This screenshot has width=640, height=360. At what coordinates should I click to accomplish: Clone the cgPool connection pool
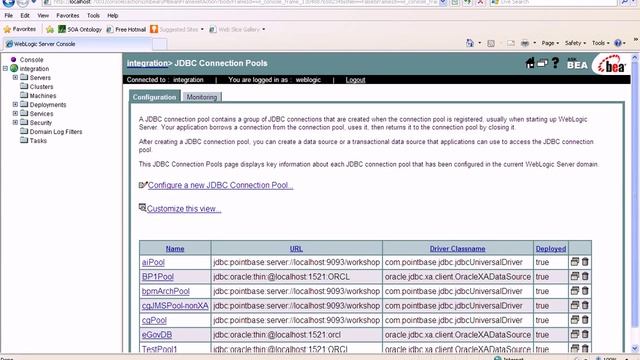[575, 320]
